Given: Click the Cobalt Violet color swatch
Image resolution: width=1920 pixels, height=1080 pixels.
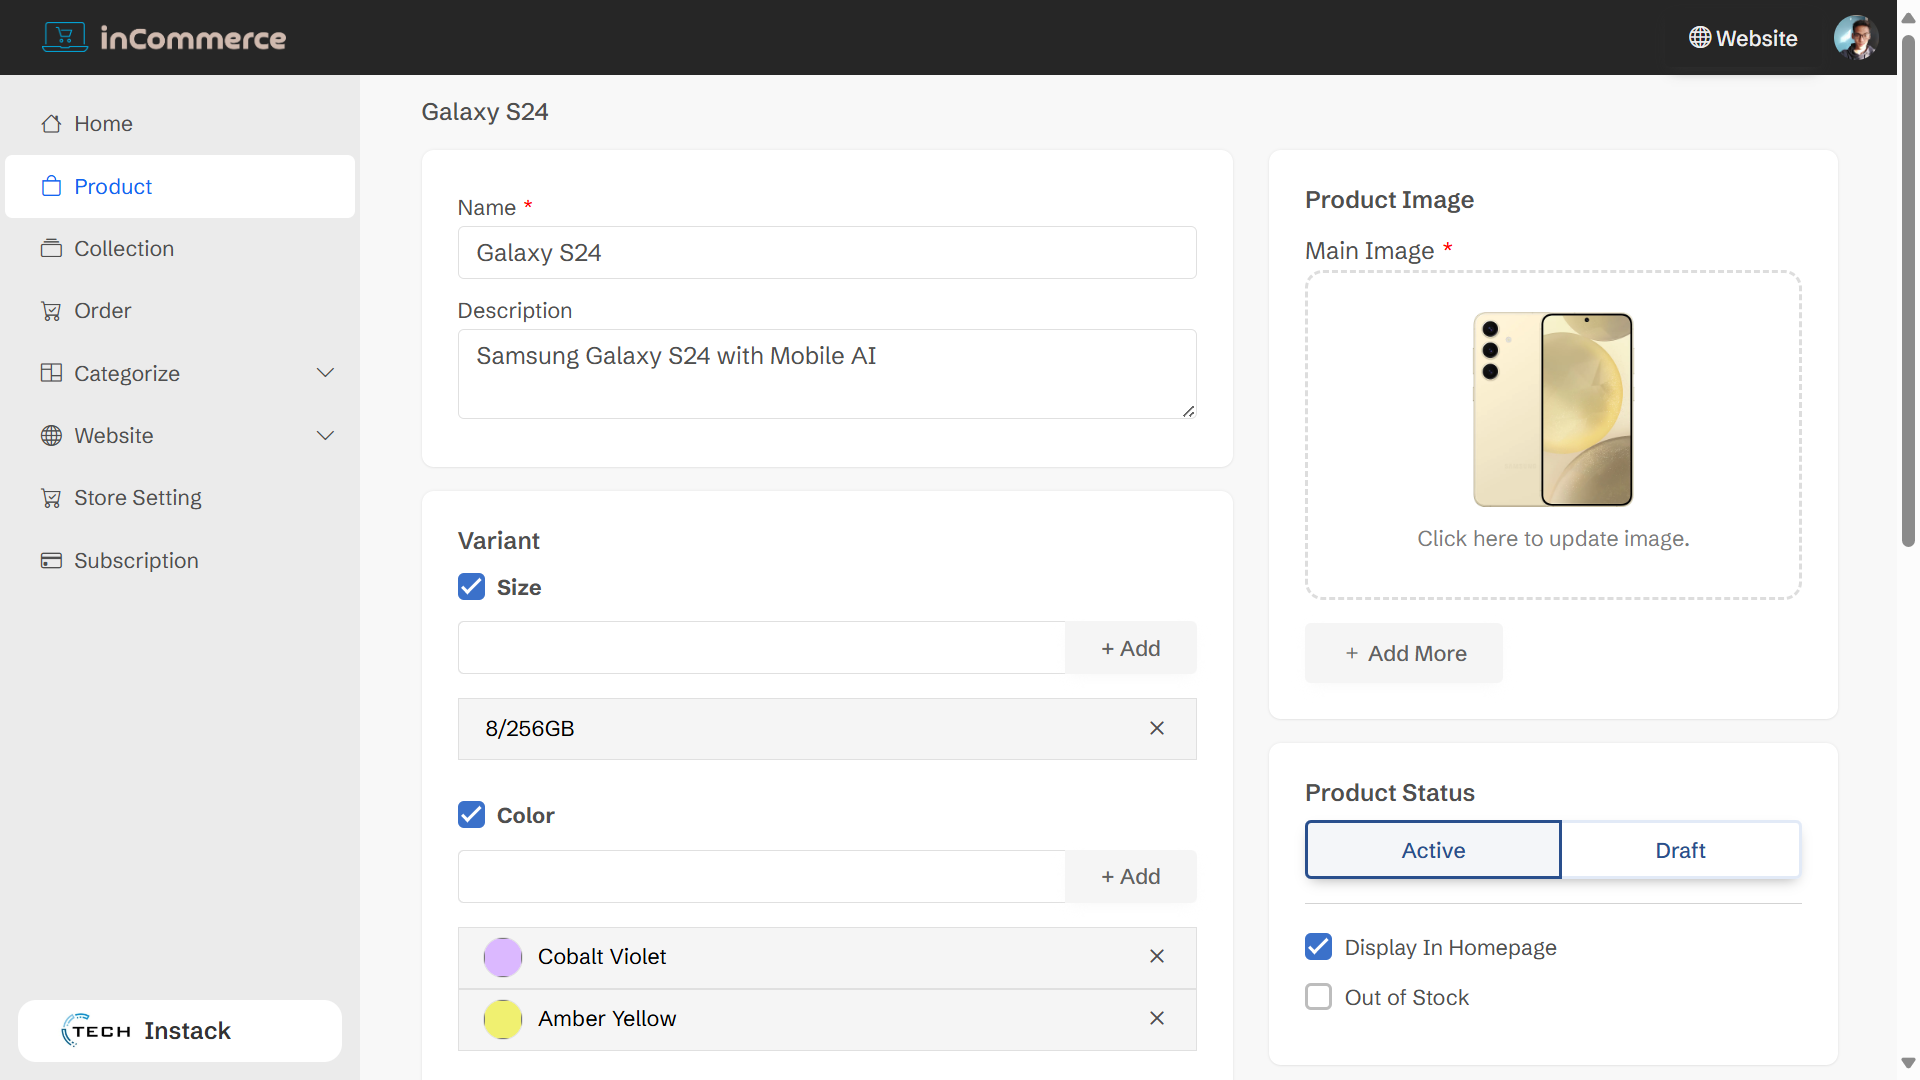Looking at the screenshot, I should tap(503, 957).
